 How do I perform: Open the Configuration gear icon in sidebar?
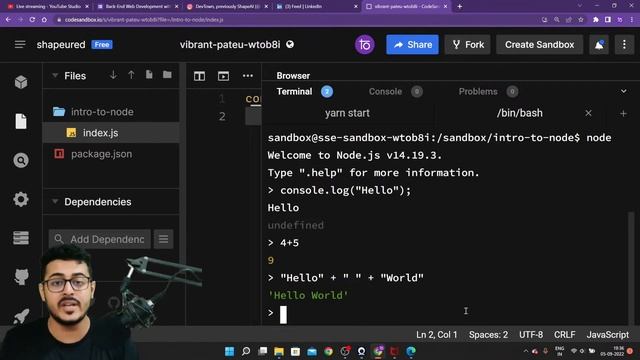pos(21,199)
